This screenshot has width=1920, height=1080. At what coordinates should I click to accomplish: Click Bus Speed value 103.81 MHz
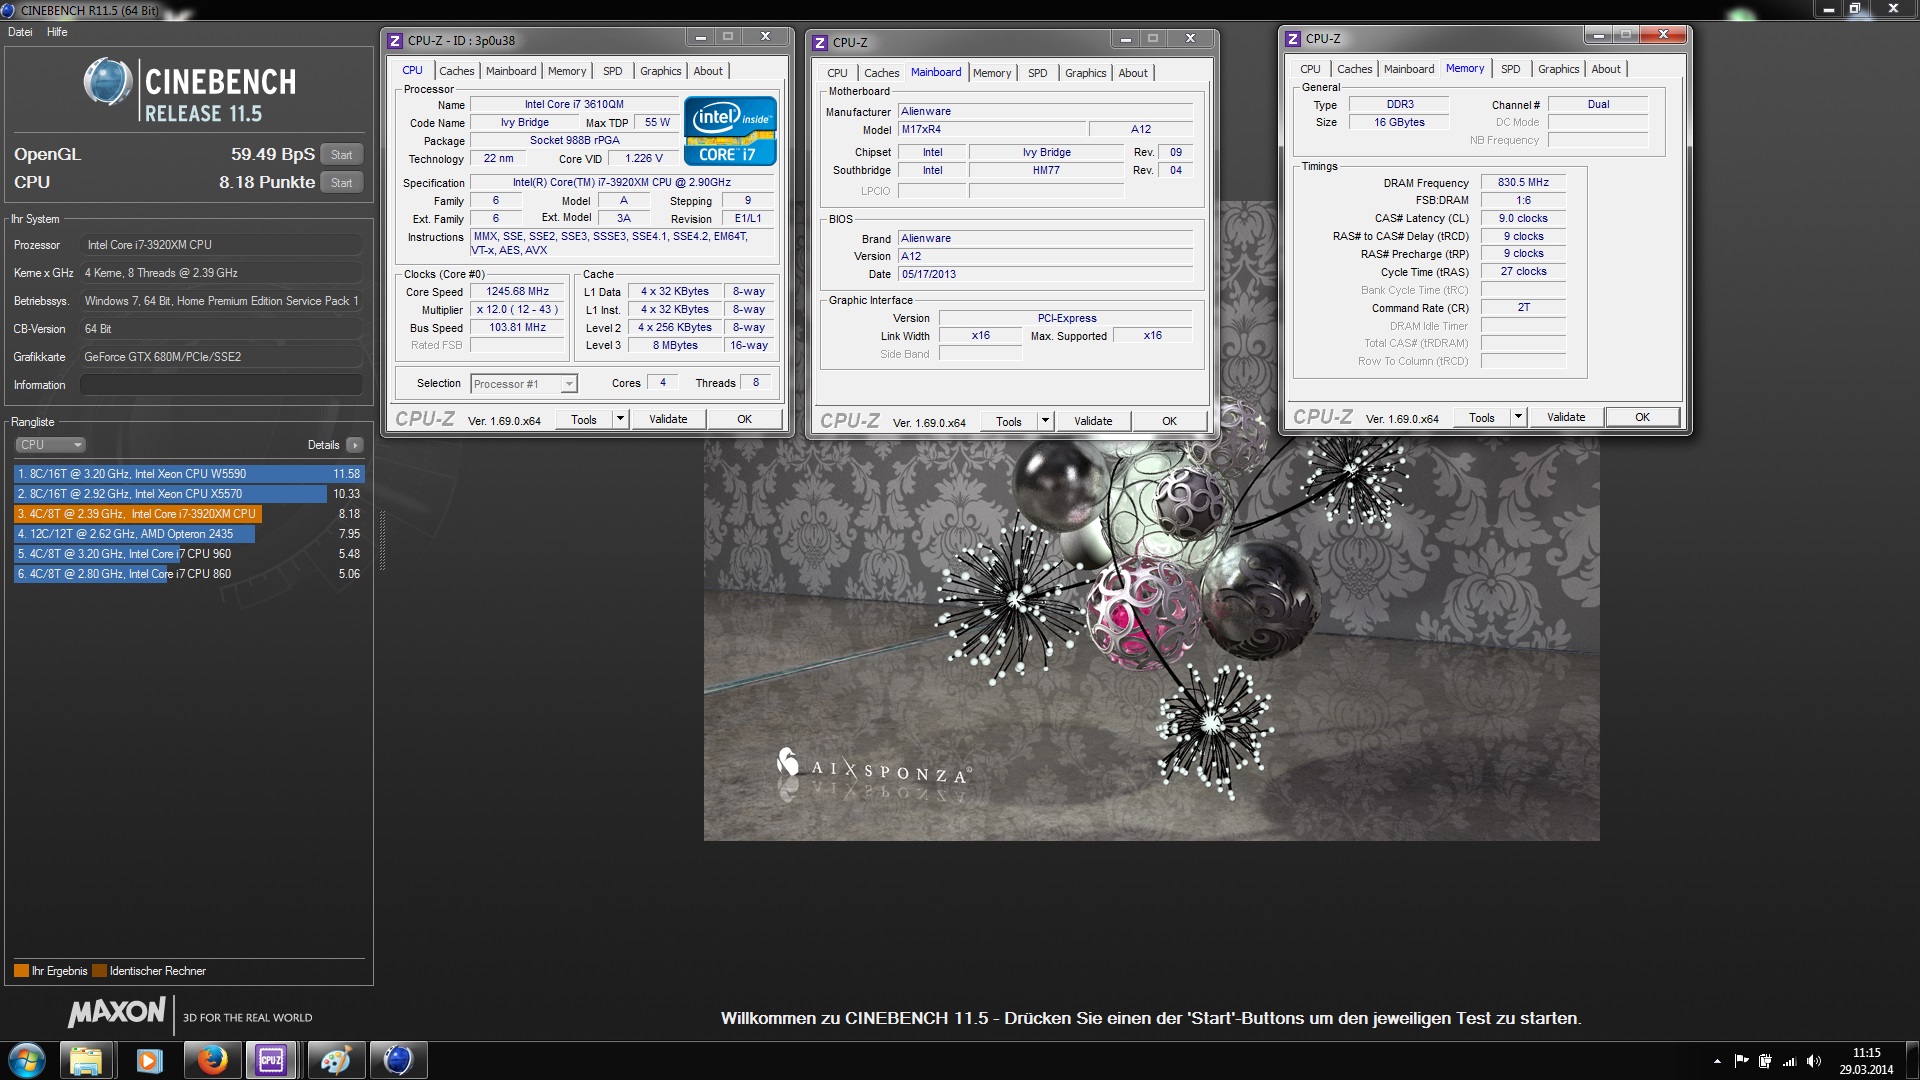pos(517,328)
